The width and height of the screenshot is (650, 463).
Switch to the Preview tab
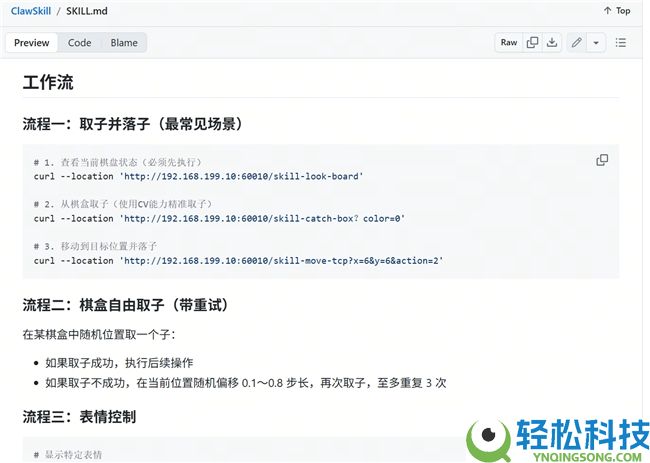[x=32, y=43]
